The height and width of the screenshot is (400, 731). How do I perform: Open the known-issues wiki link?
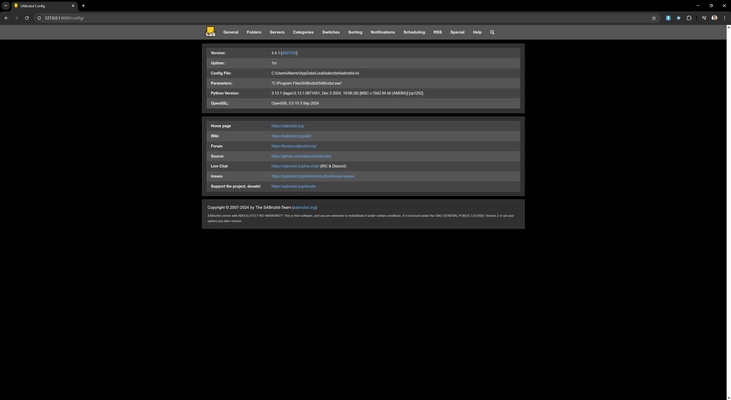pos(313,177)
